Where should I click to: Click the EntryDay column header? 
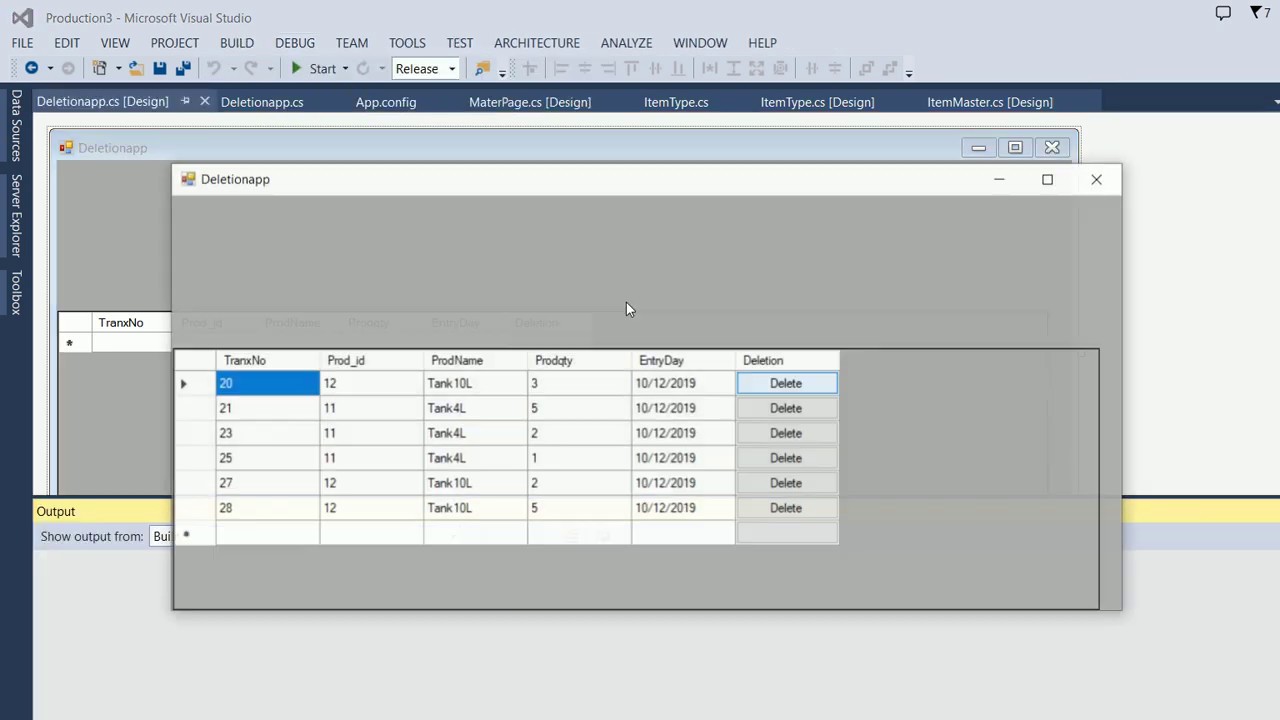pos(683,360)
